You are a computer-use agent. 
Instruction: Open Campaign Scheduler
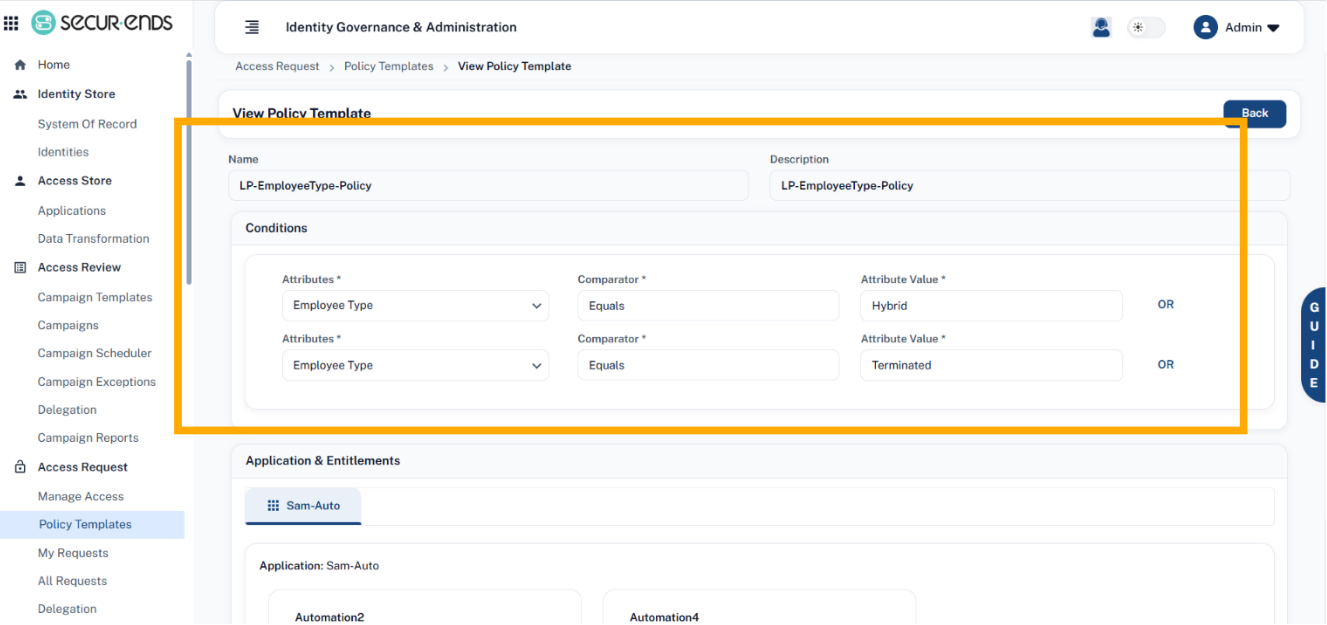click(95, 353)
